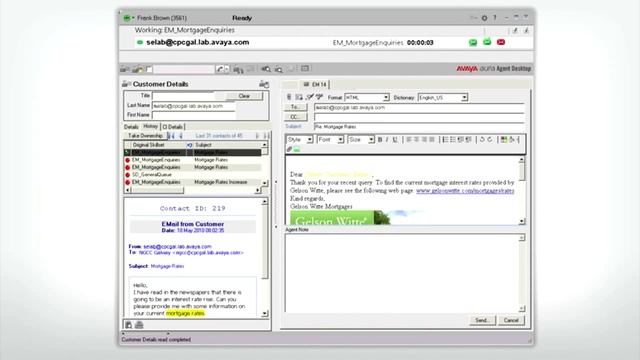
Task: Click the redo icon in editor toolbar
Action: pyautogui.click(x=490, y=140)
